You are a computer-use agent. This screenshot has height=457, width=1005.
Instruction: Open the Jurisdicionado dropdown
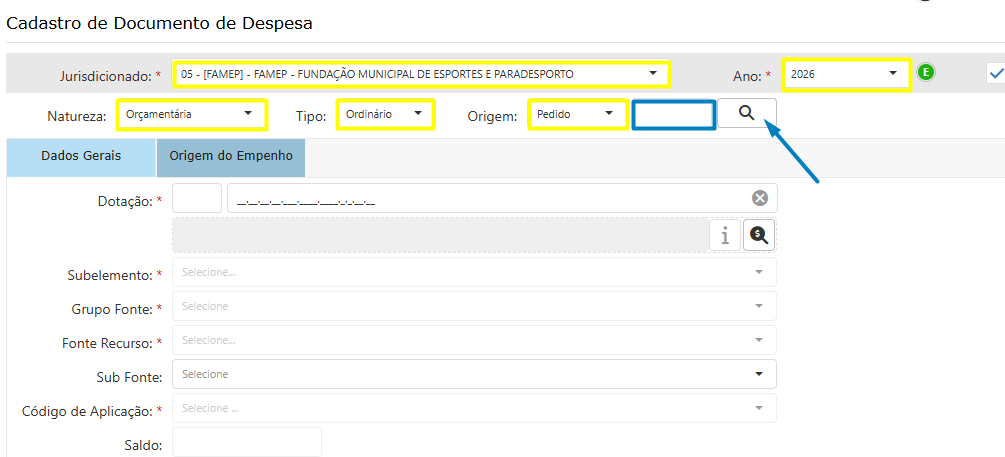420,74
